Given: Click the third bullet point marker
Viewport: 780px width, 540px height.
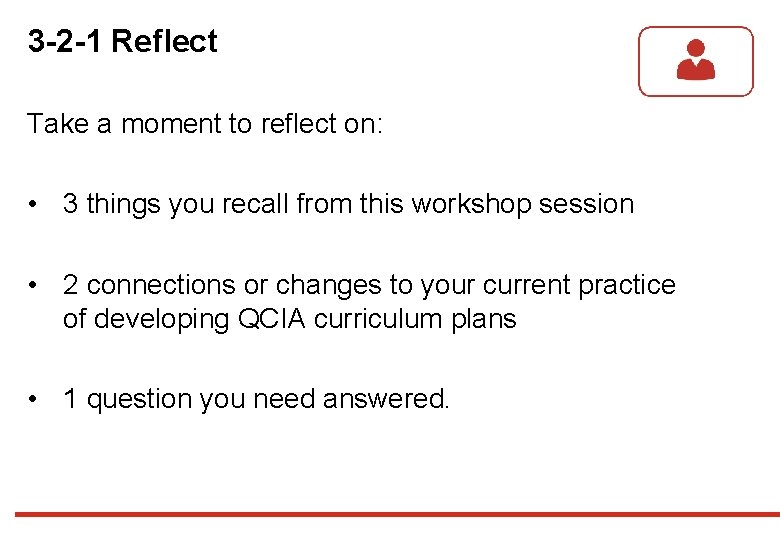Looking at the screenshot, I should (33, 399).
